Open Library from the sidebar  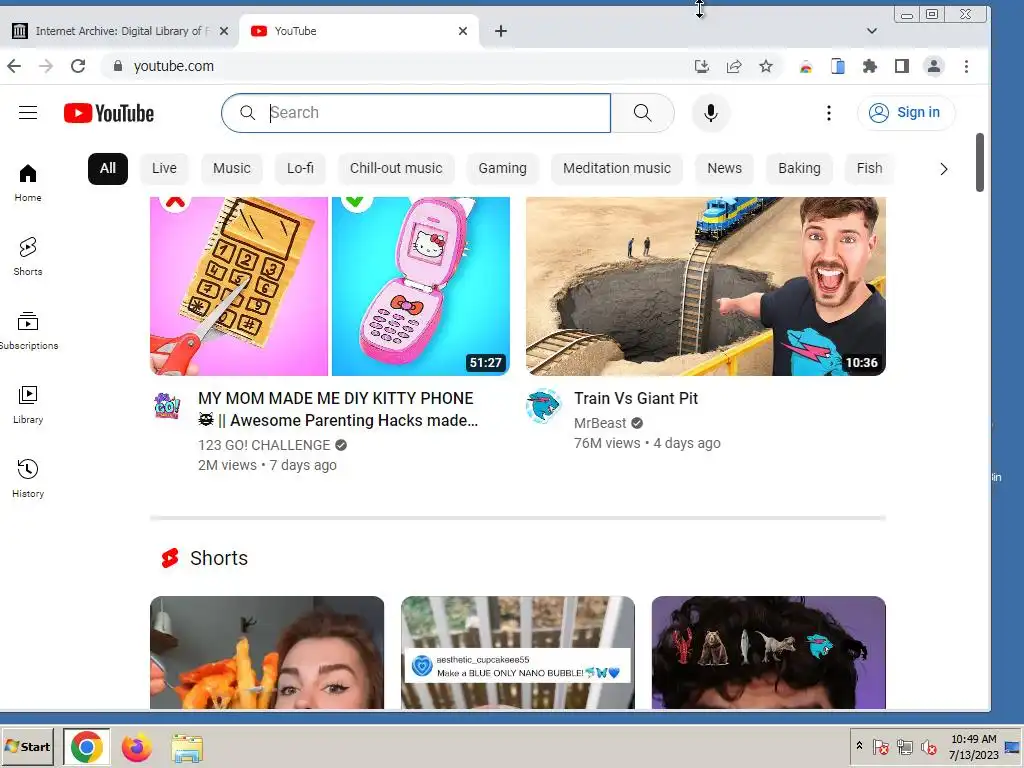(x=28, y=405)
